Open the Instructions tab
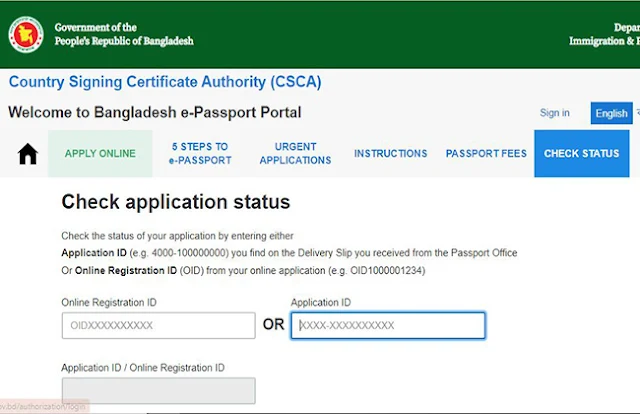The image size is (640, 414). point(391,154)
